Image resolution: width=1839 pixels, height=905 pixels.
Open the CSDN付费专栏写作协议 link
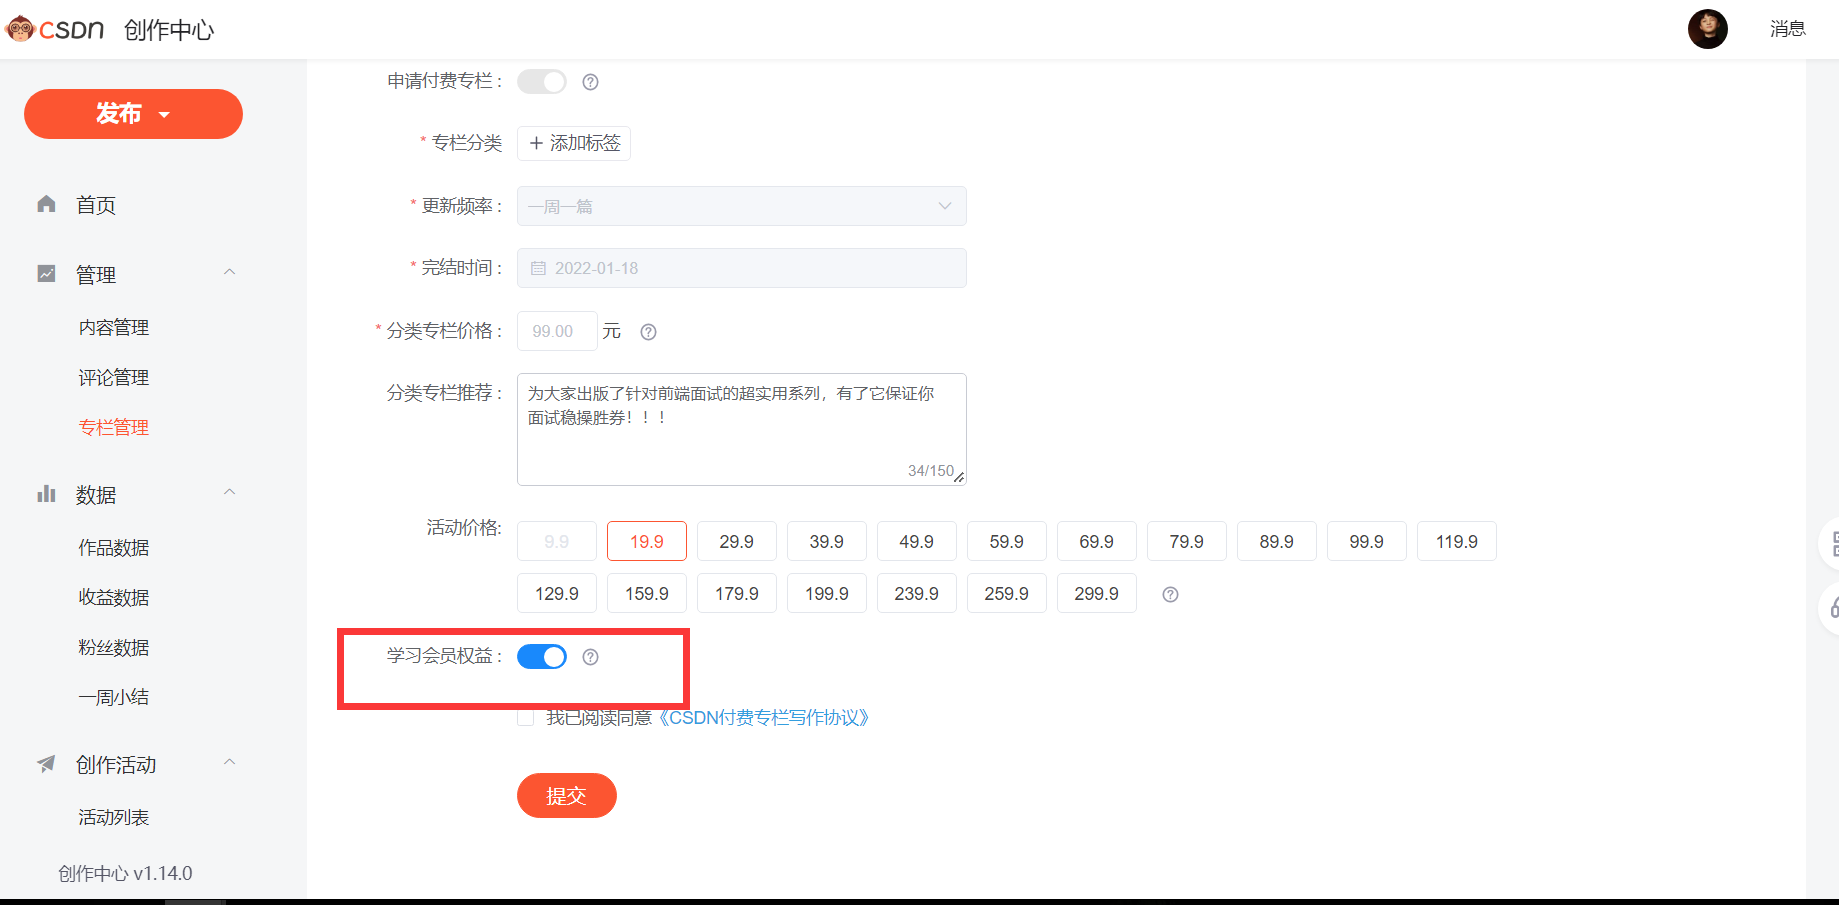(x=766, y=717)
